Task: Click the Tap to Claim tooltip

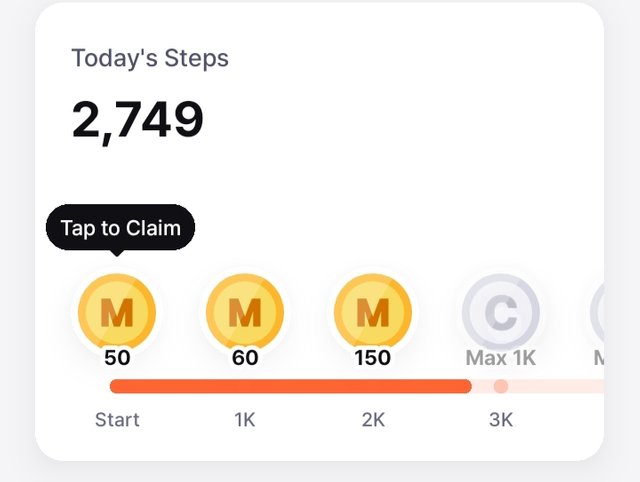Action: click(120, 228)
